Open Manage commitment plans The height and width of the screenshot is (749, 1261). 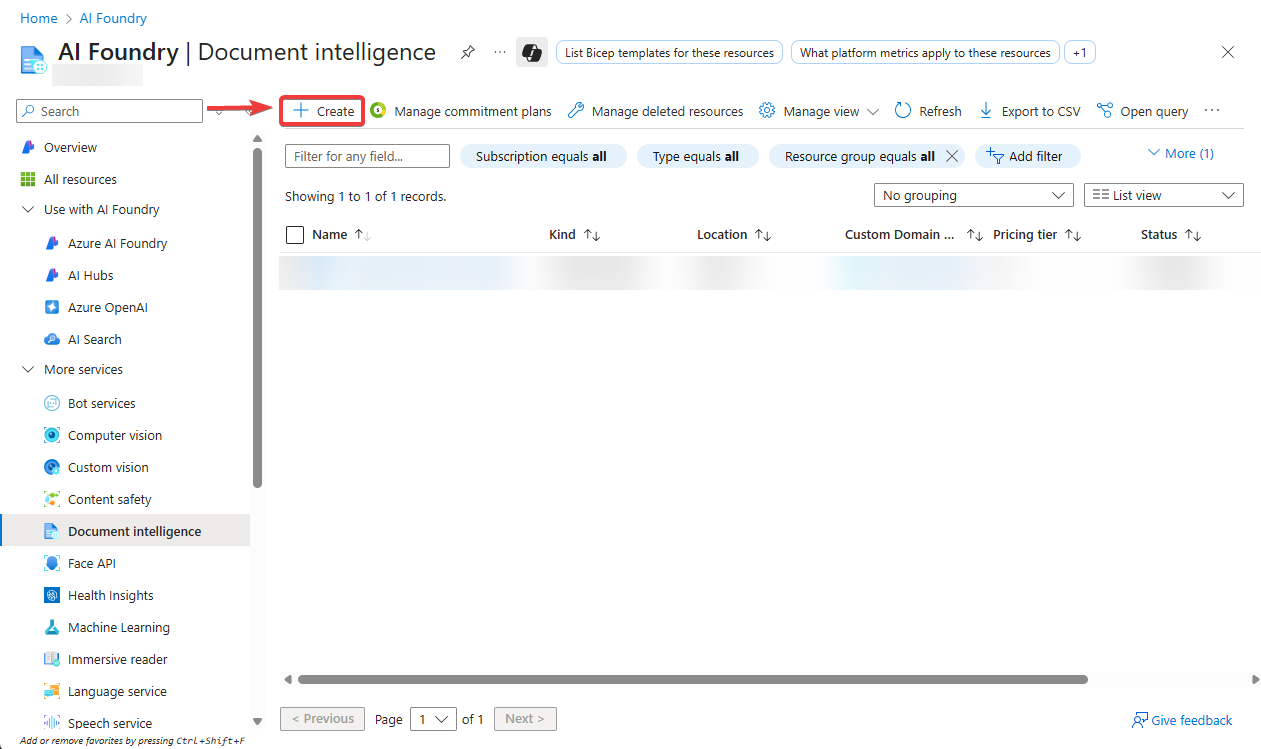[x=460, y=111]
